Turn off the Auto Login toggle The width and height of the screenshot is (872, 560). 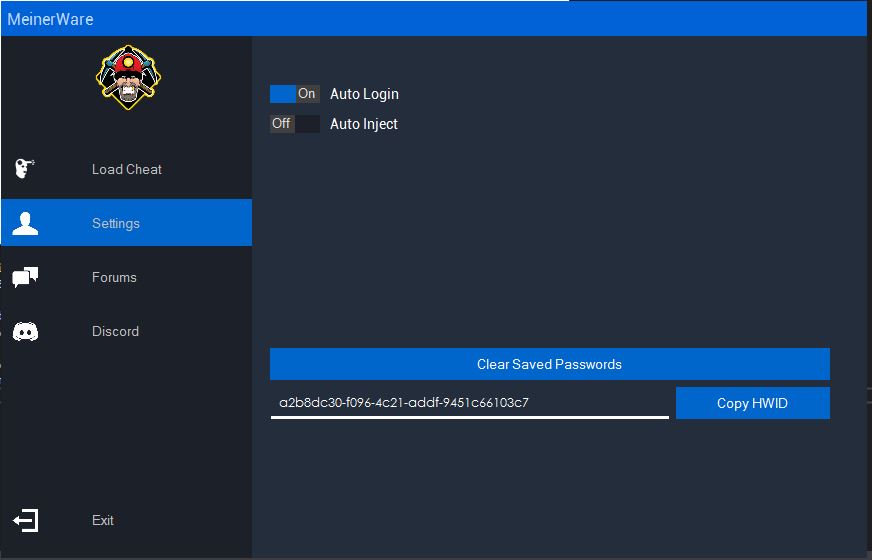[x=295, y=94]
